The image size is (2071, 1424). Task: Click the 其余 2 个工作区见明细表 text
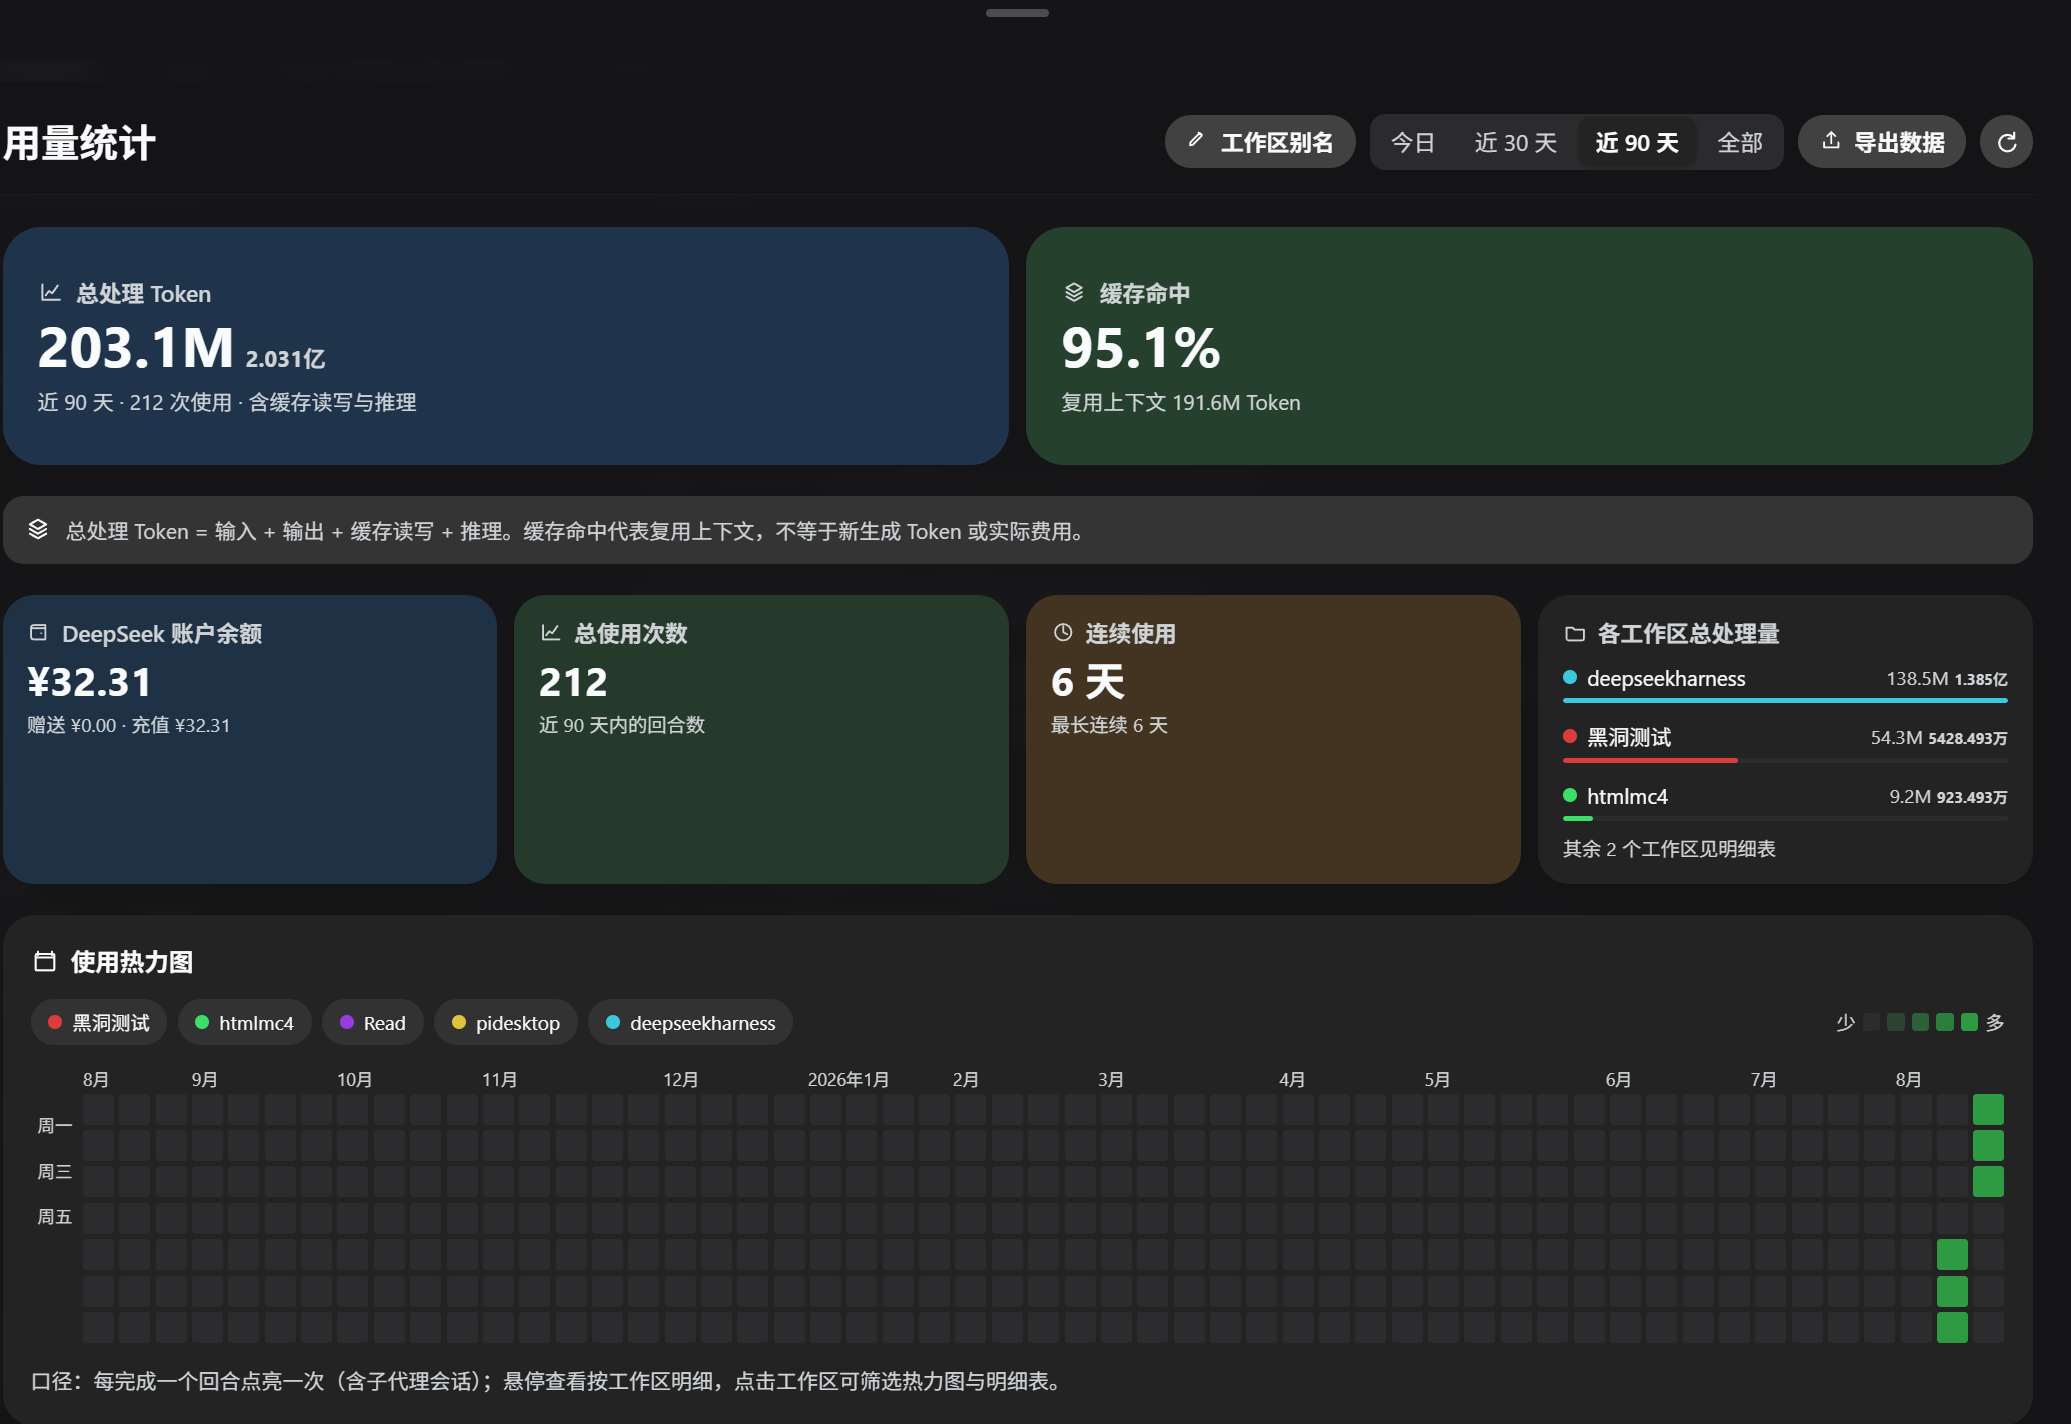(x=1669, y=849)
